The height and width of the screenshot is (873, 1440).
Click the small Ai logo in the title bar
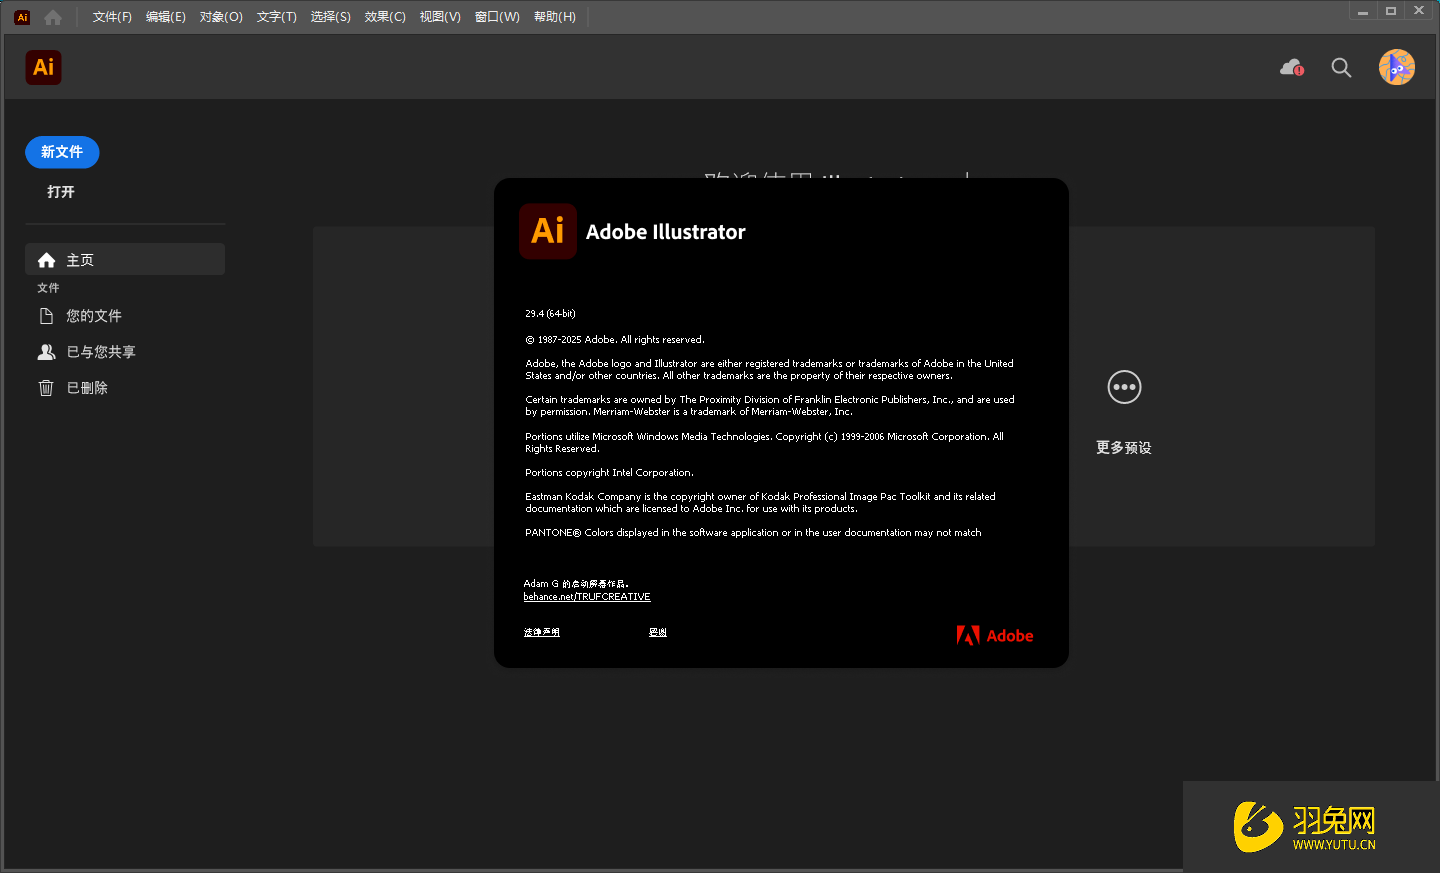(x=22, y=17)
